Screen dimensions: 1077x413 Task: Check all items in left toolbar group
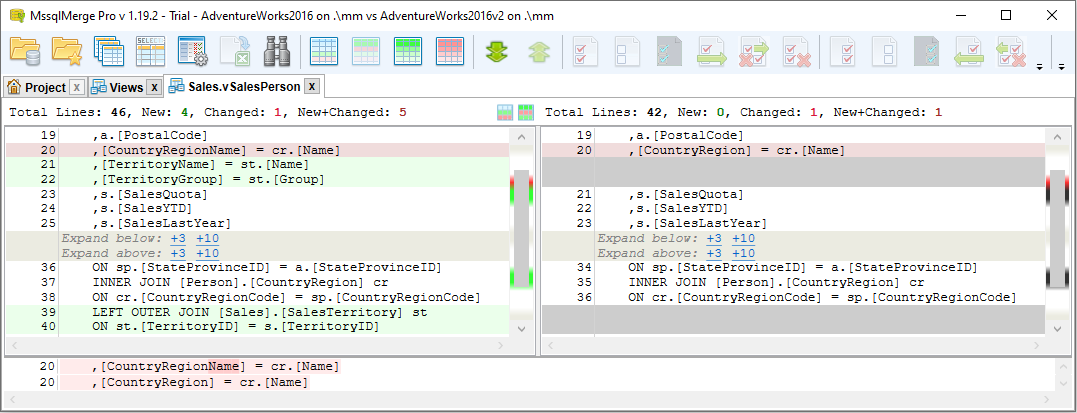pos(586,52)
